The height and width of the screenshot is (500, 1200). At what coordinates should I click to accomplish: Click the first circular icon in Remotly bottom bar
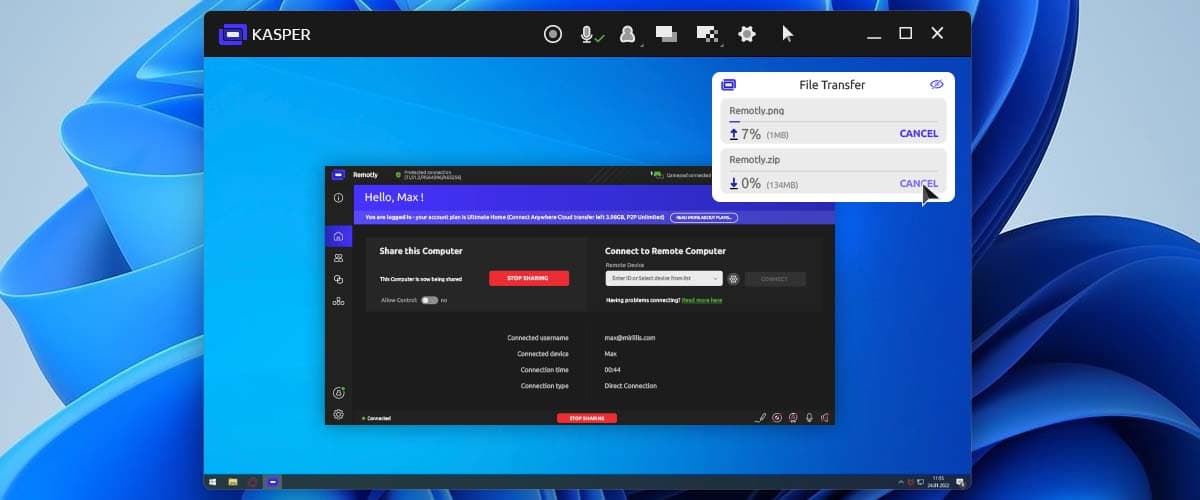(x=777, y=418)
